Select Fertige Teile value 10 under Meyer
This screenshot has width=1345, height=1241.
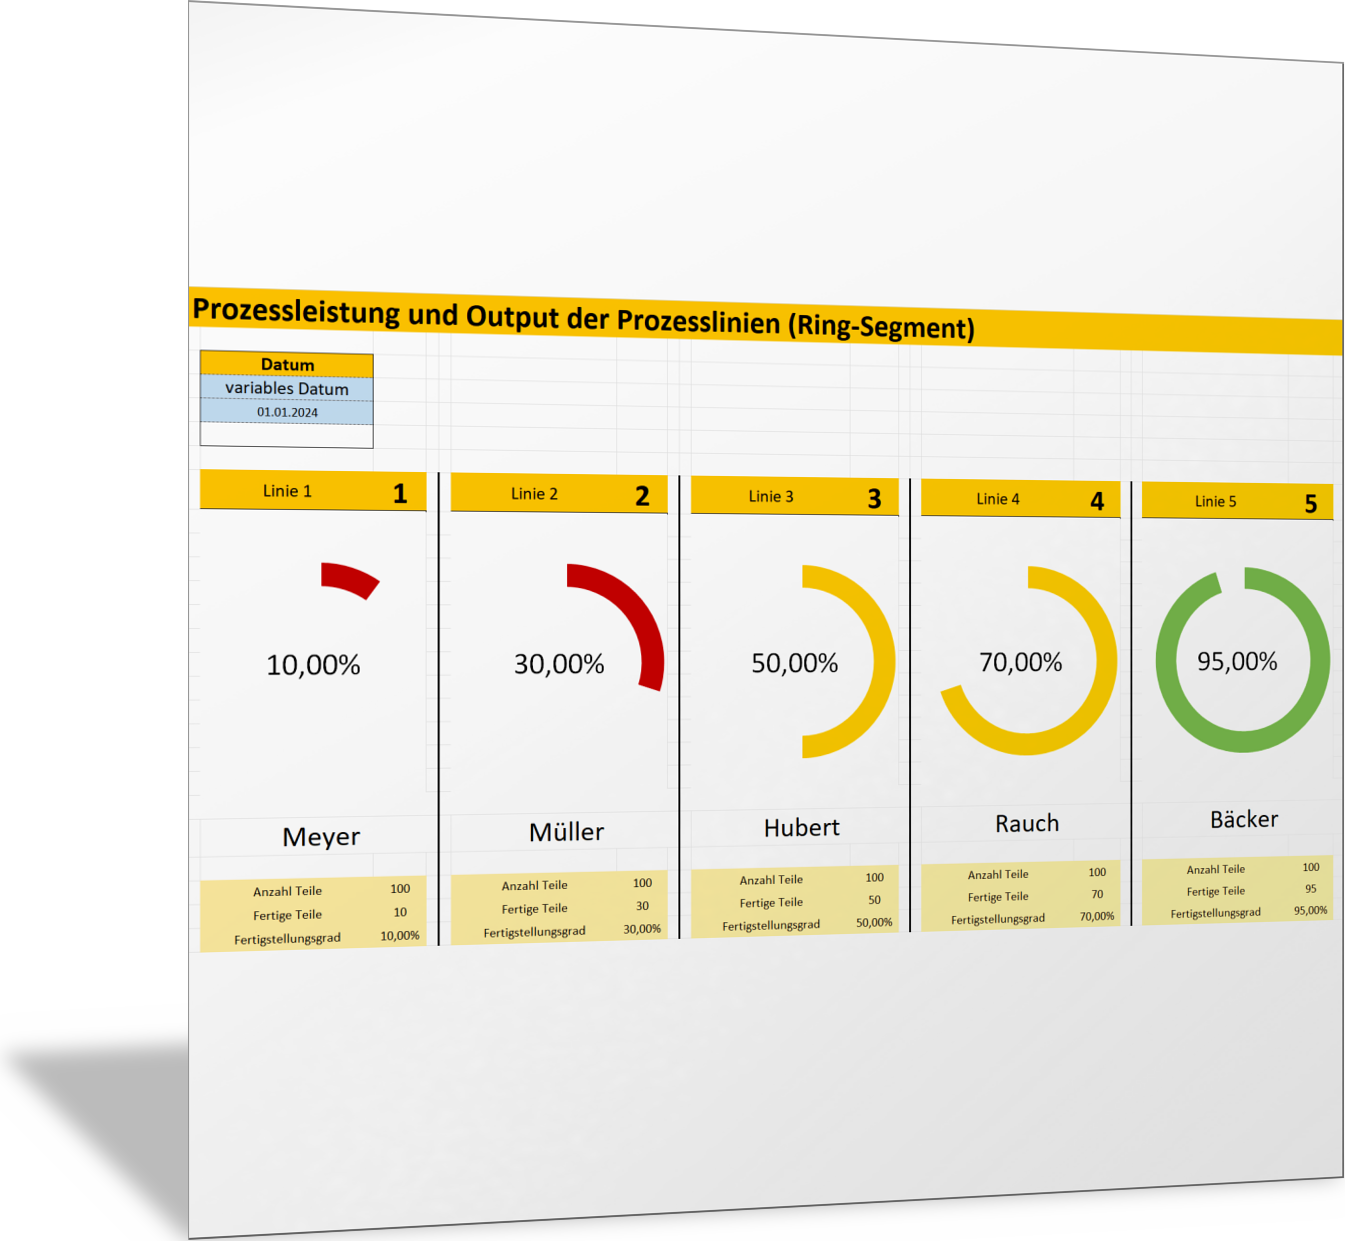click(x=400, y=912)
